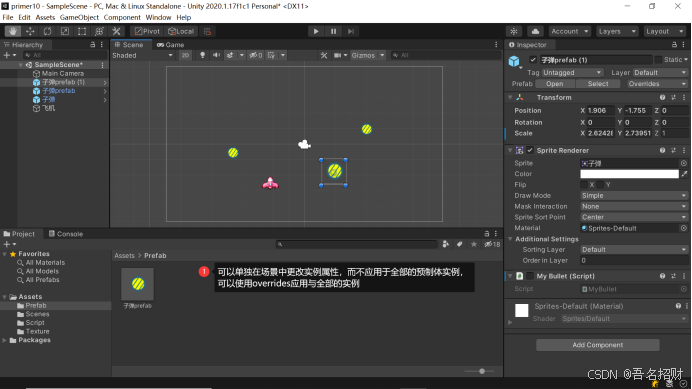Toggle the Static checkbox
This screenshot has width=692, height=389.
coord(658,60)
